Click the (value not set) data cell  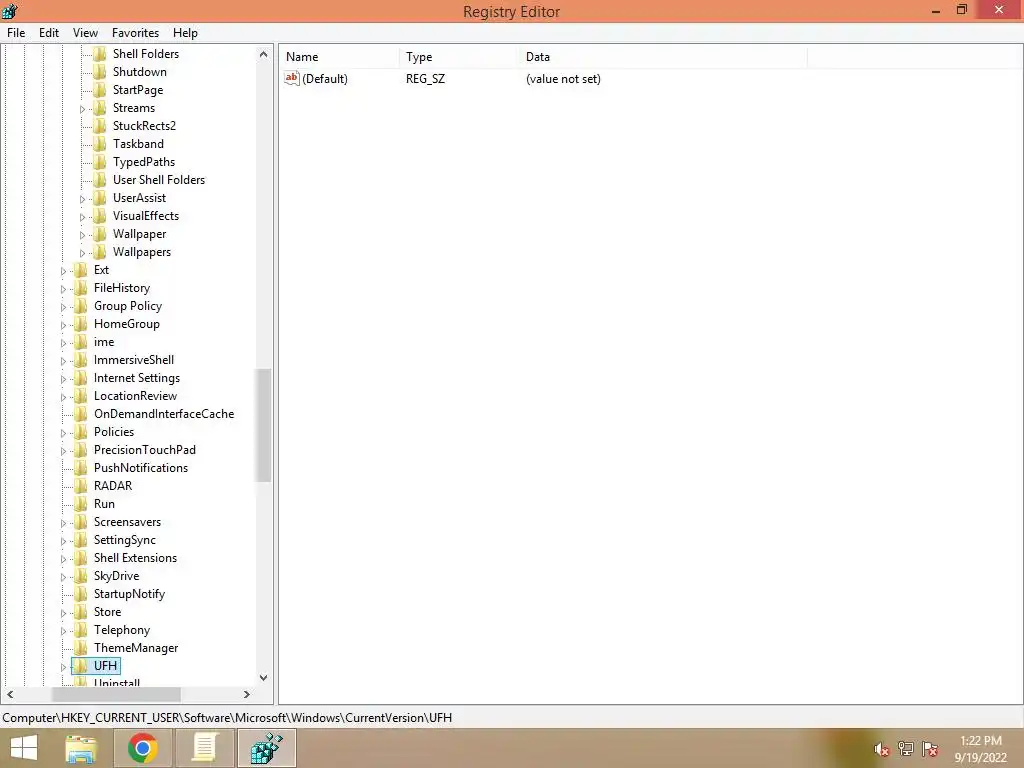[x=563, y=79]
